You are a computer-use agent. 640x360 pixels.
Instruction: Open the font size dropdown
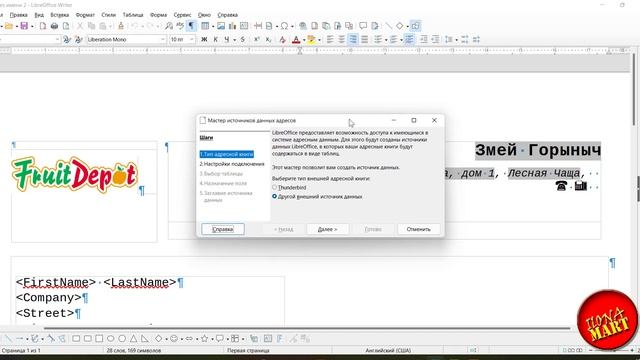tap(192, 40)
